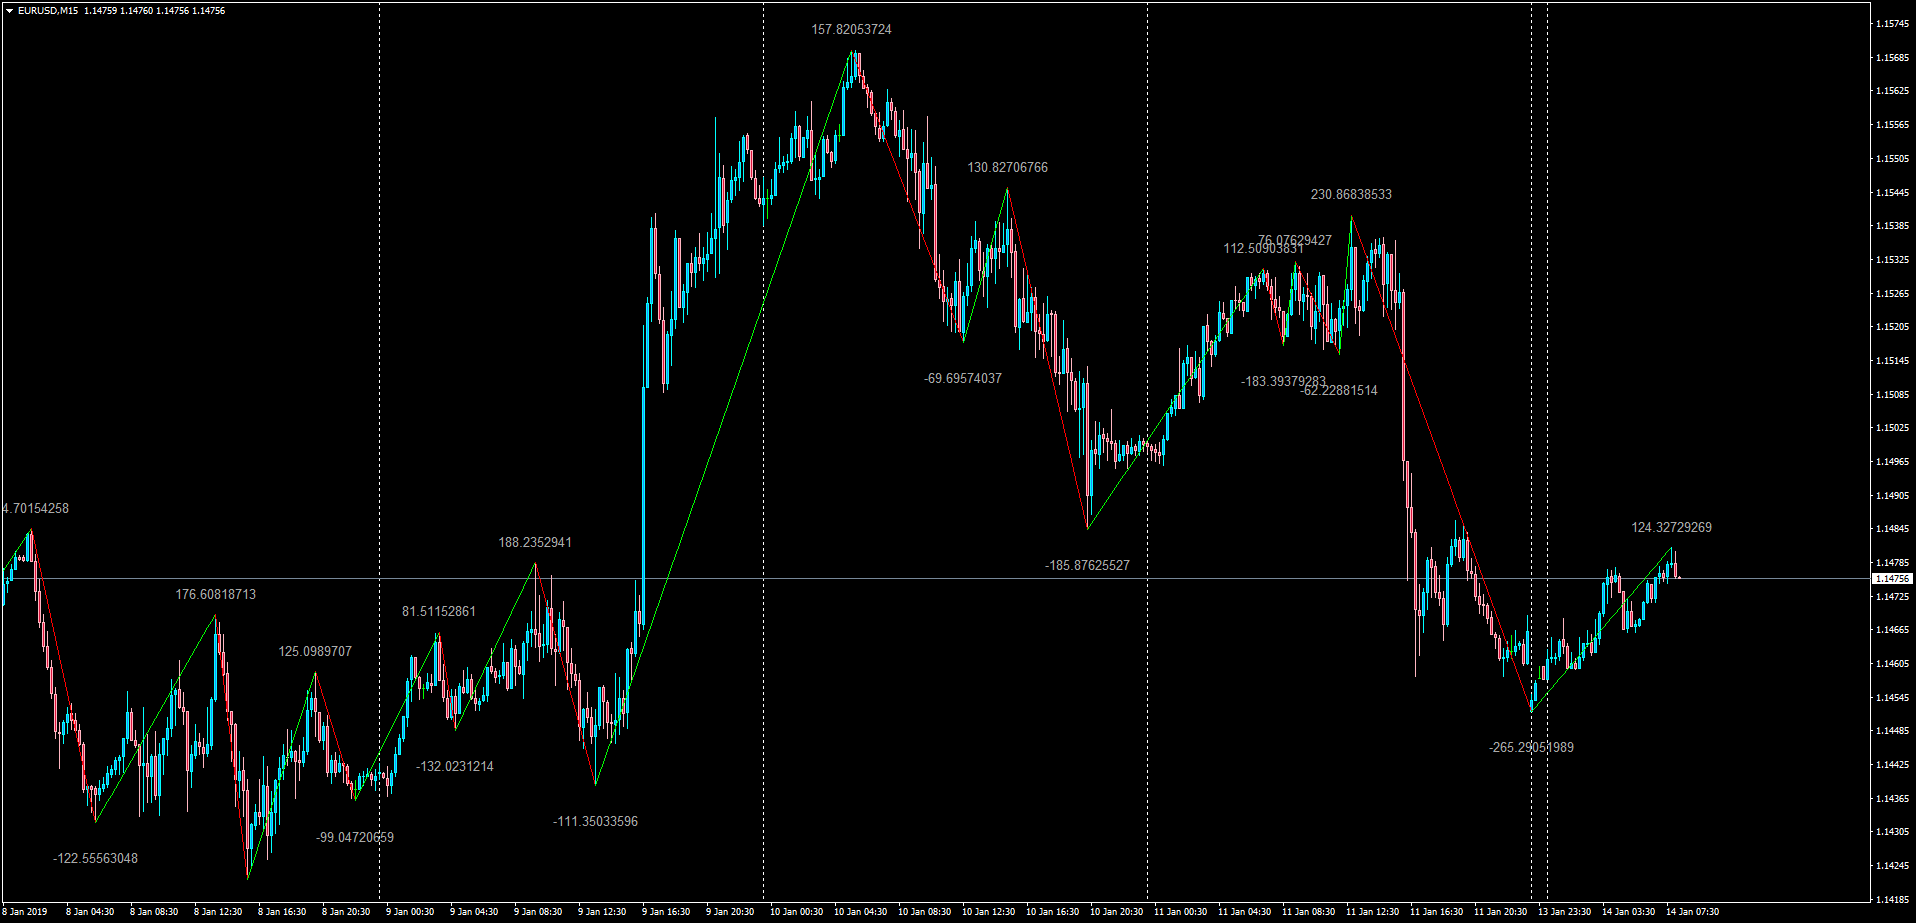
Task: Select the -122.55563048 label
Action: 96,859
